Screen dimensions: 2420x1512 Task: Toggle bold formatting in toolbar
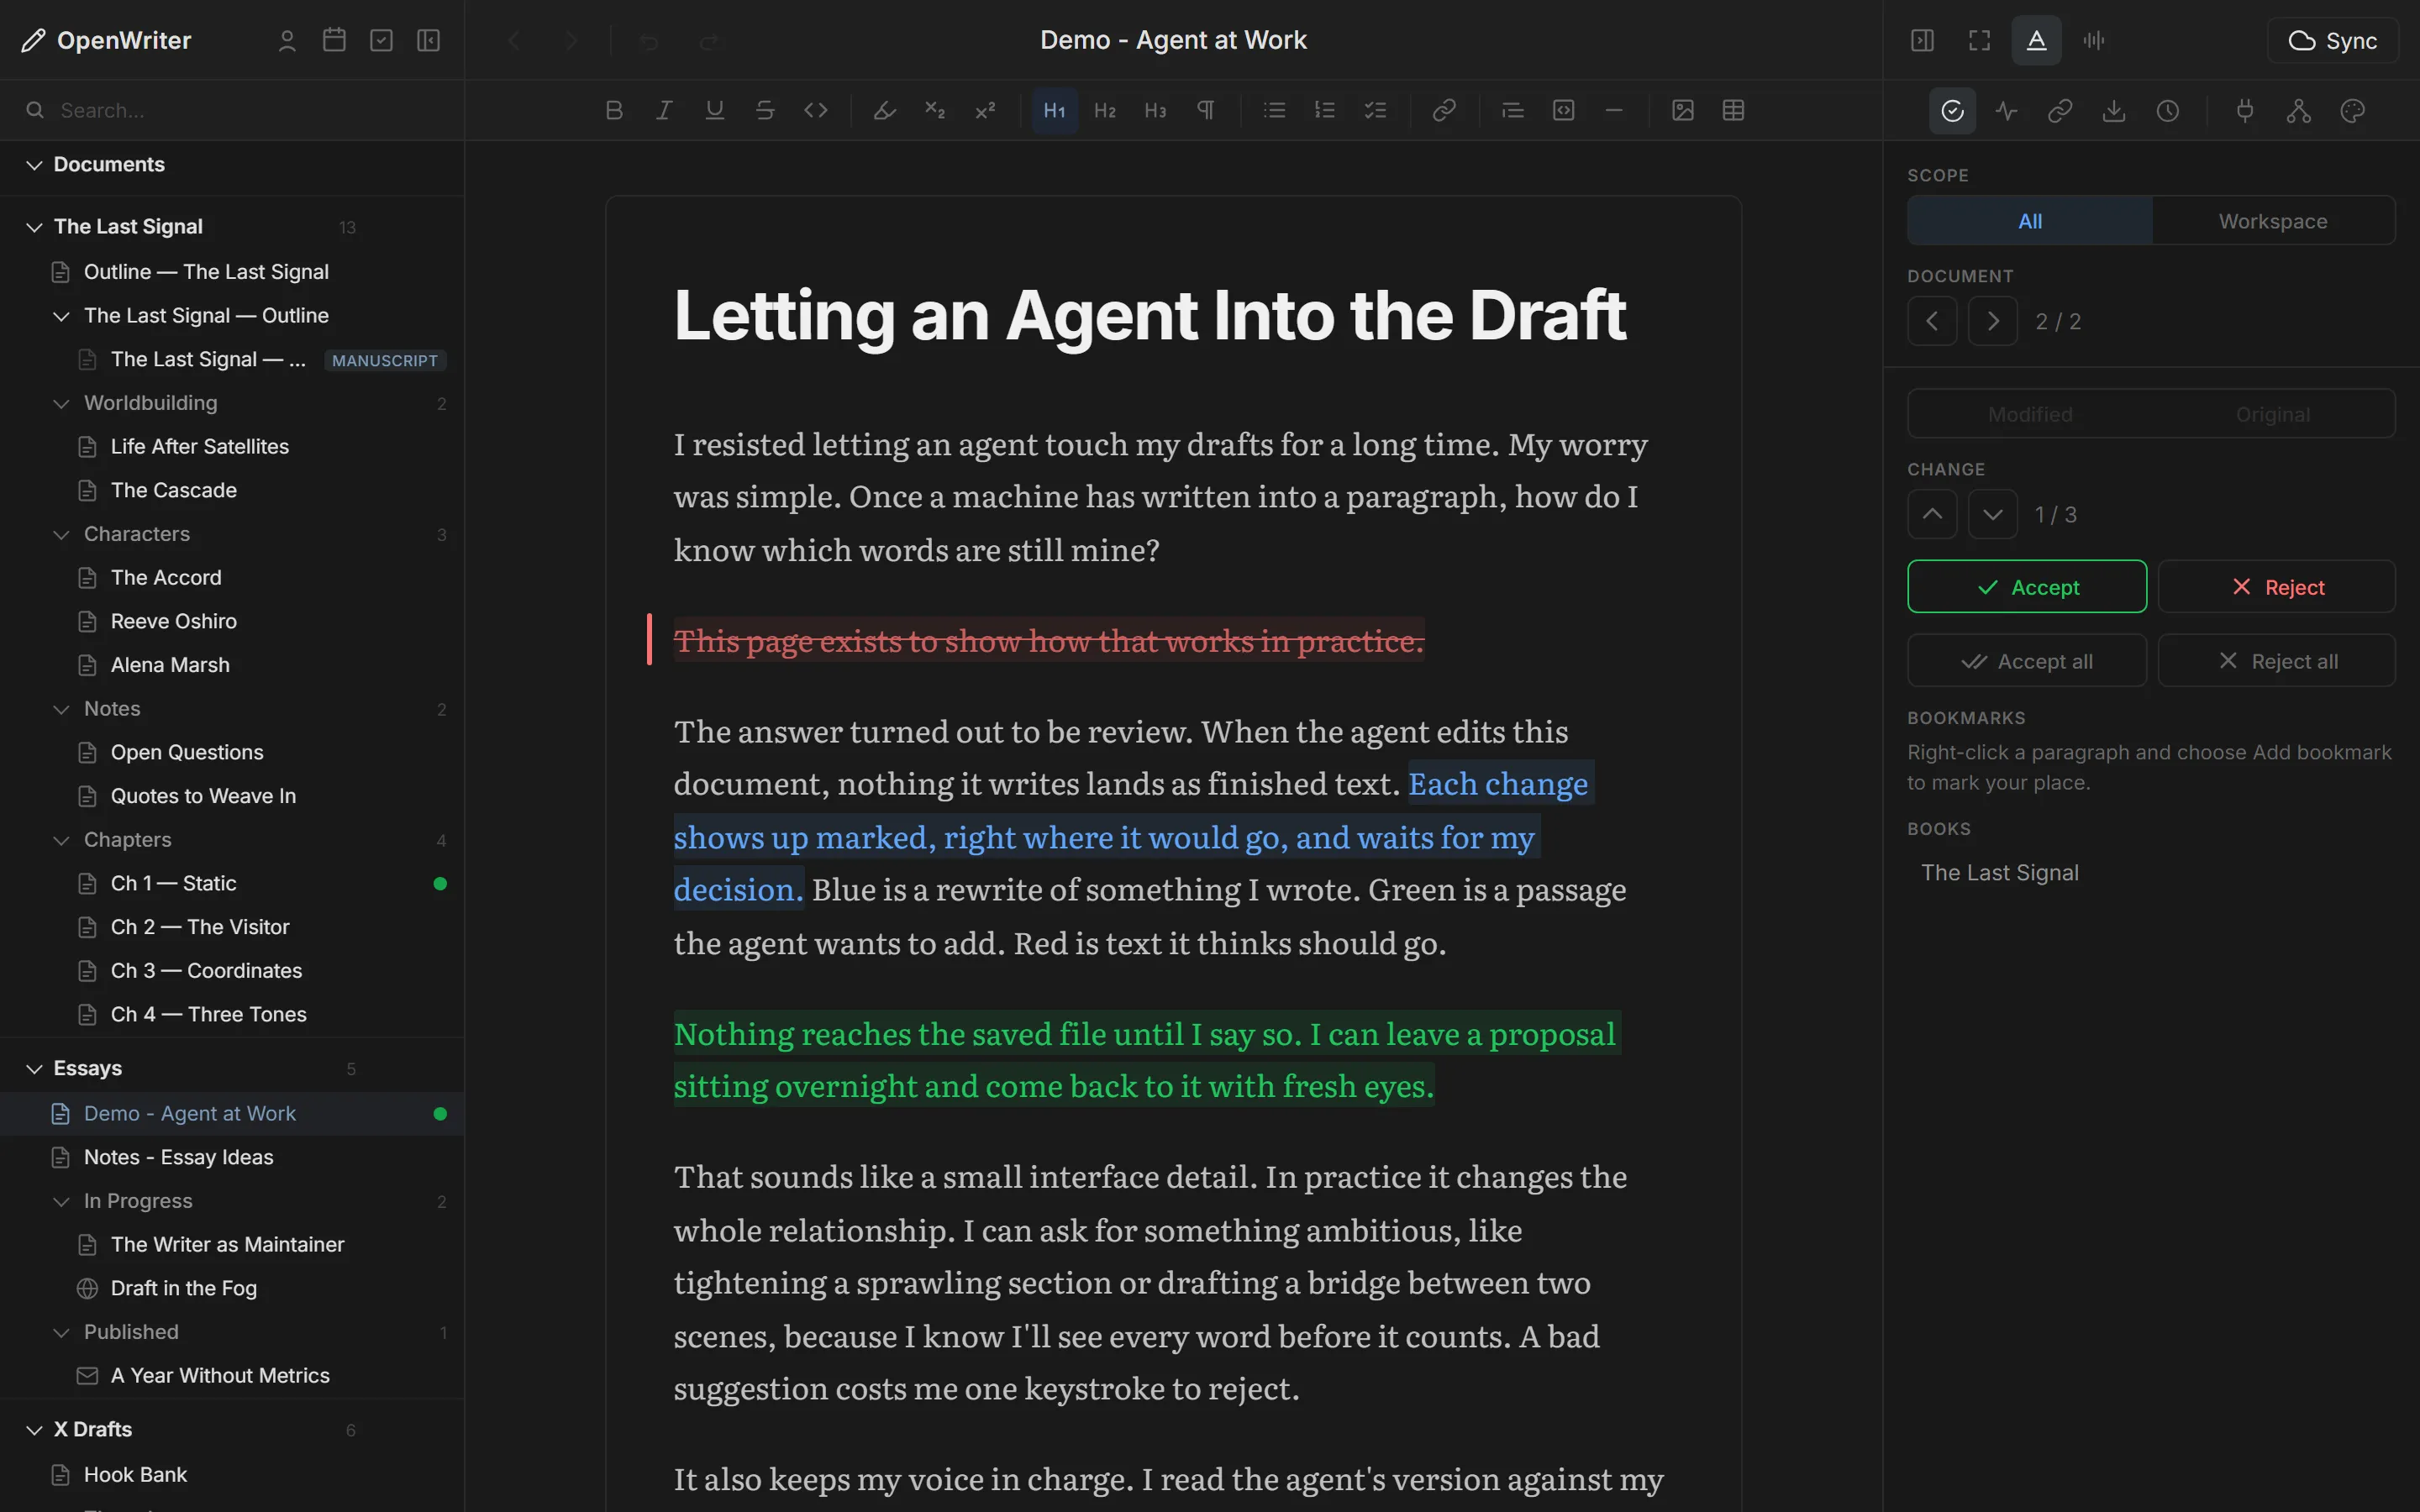(x=614, y=110)
